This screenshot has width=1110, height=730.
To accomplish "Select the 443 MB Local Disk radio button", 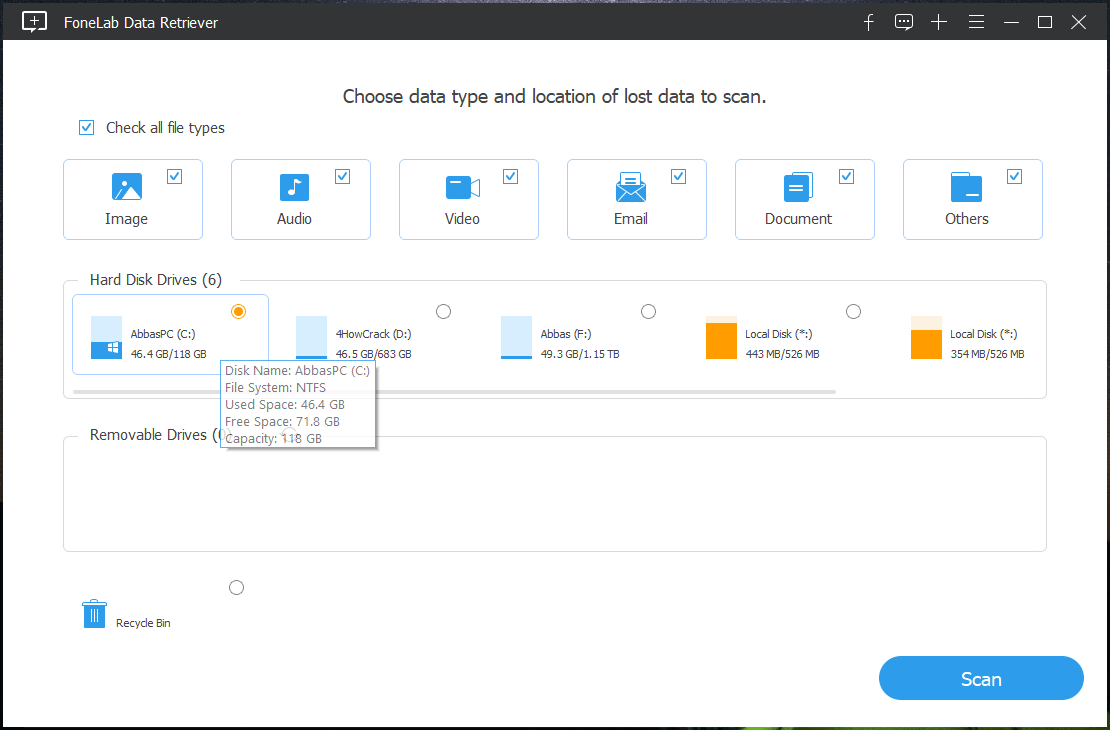I will click(854, 312).
